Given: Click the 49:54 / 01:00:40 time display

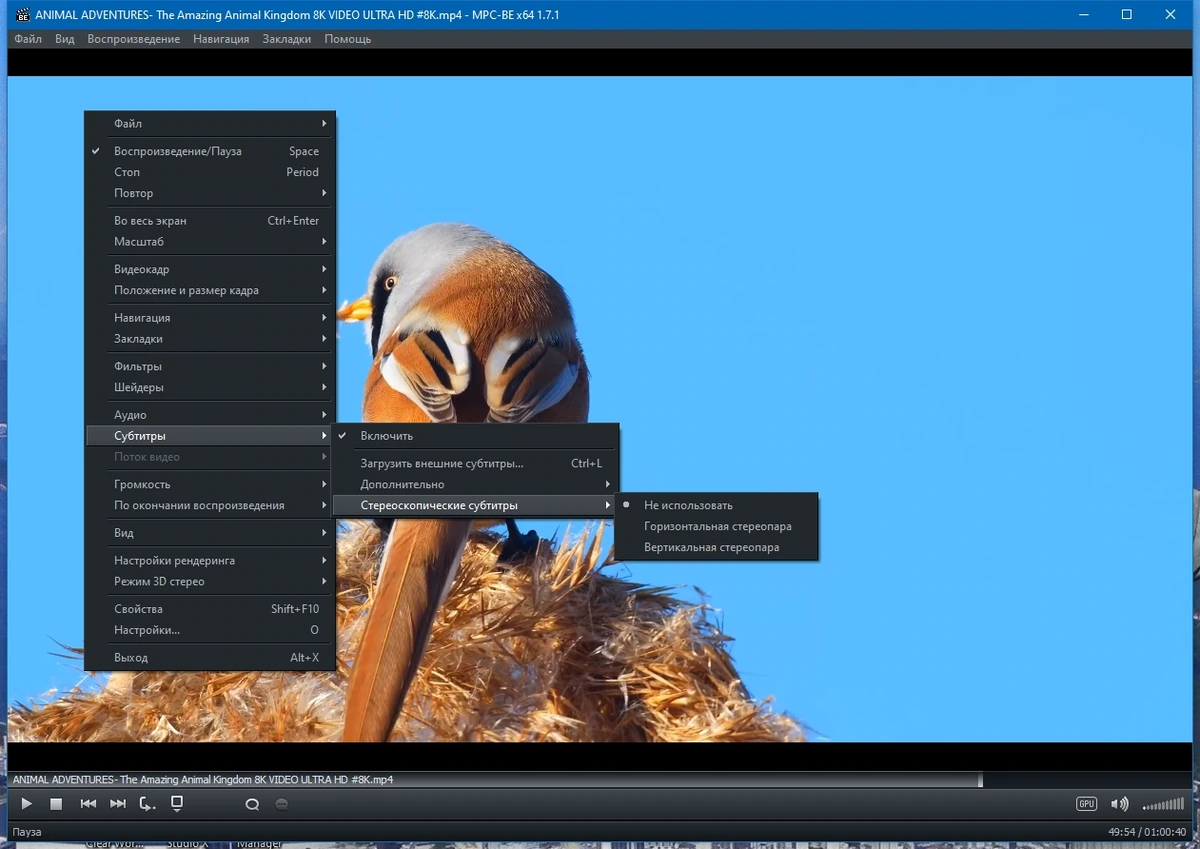Looking at the screenshot, I should pyautogui.click(x=1147, y=832).
